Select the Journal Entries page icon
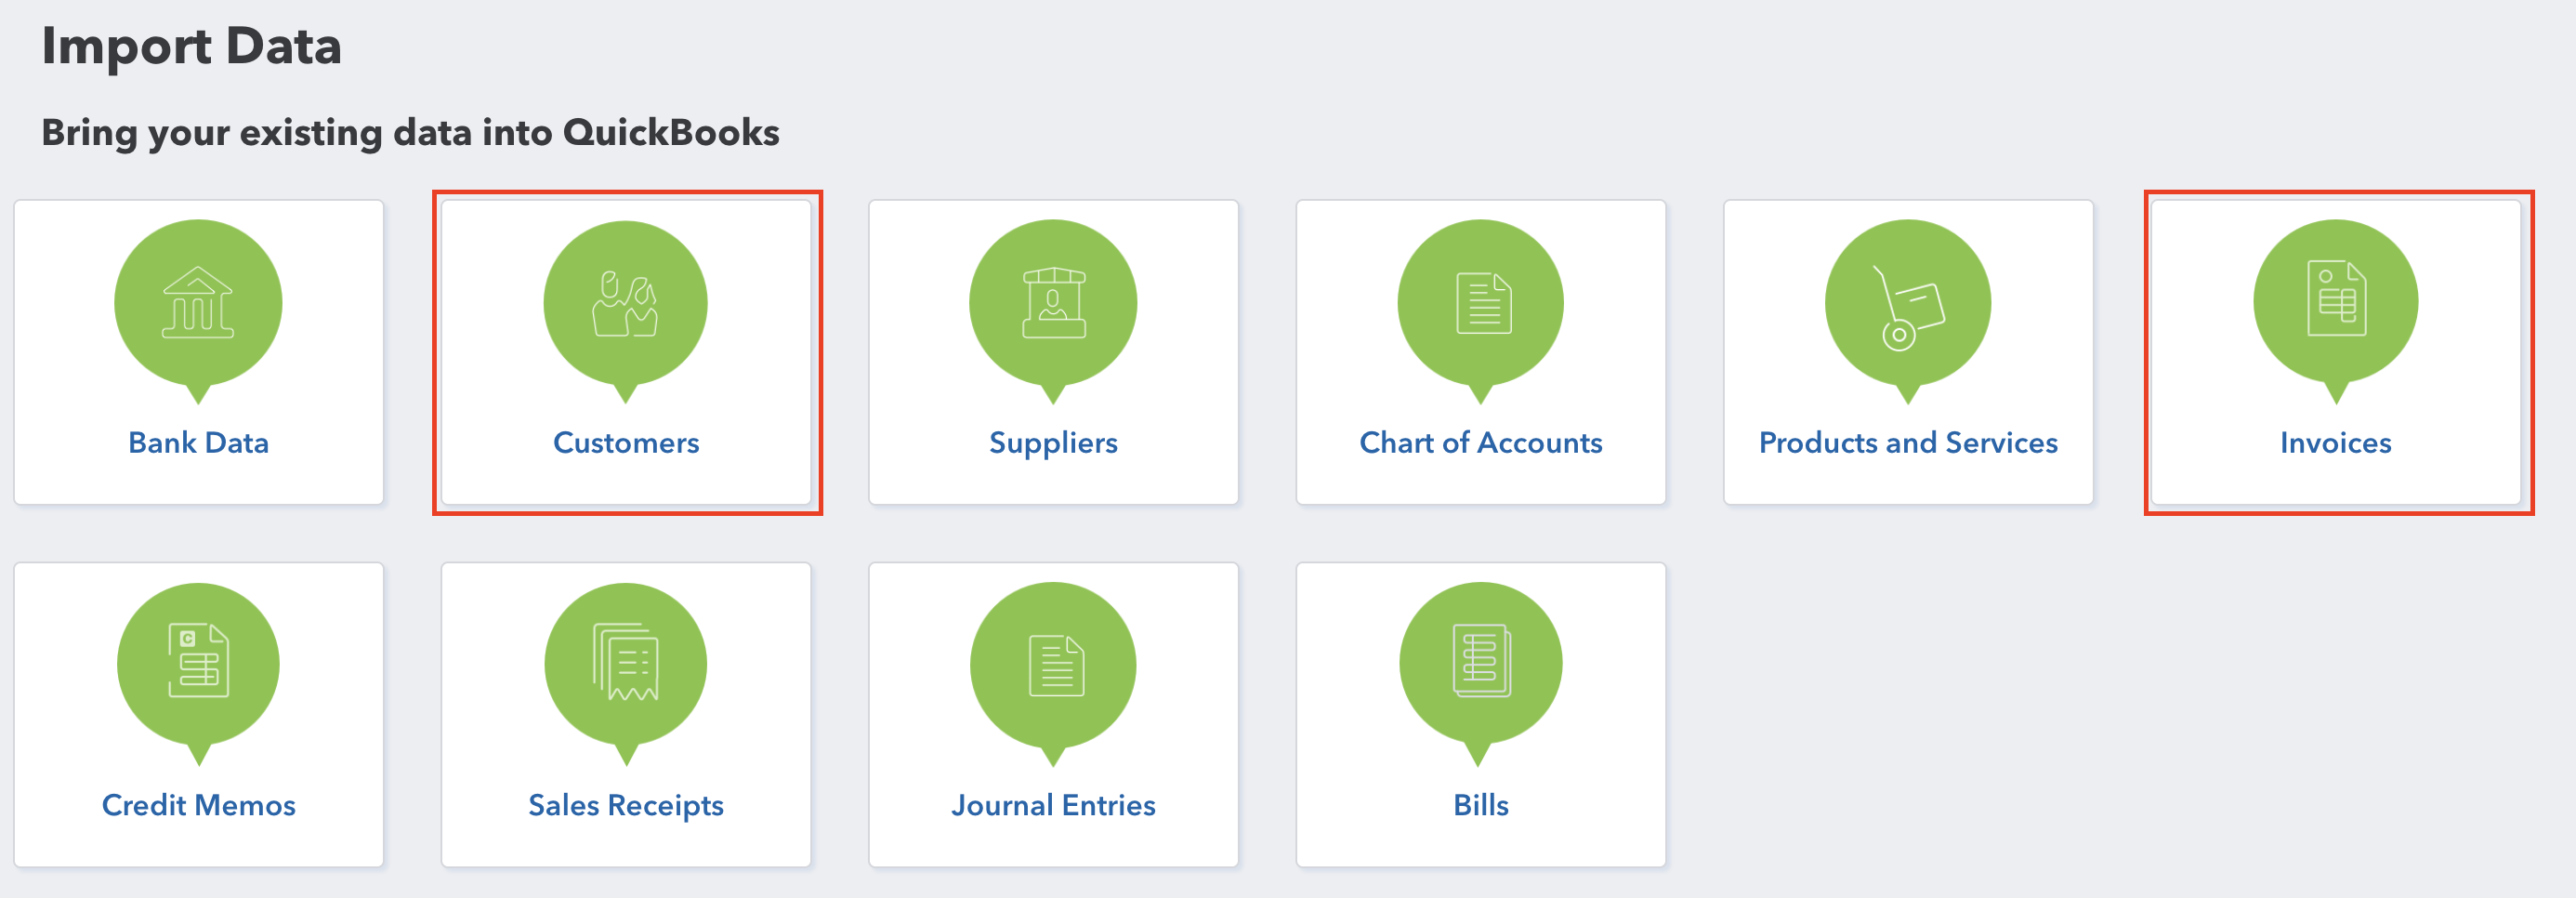The height and width of the screenshot is (898, 2576). 1053,664
